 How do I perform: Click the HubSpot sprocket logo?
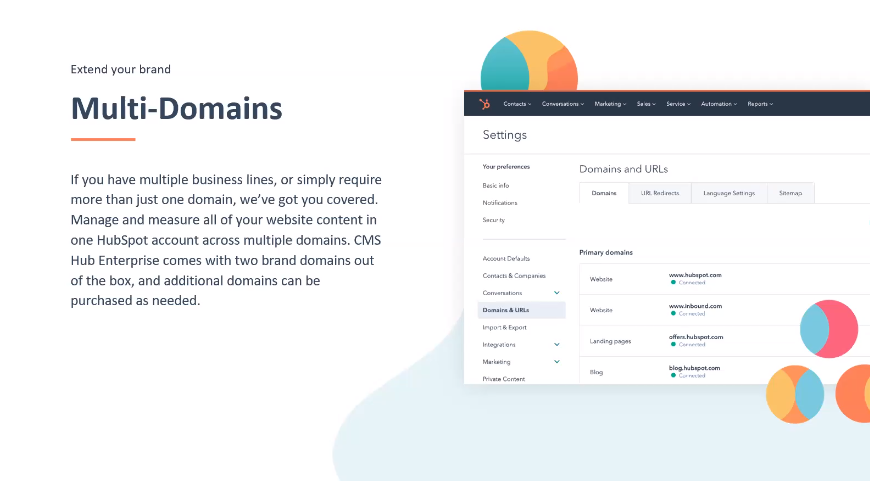pyautogui.click(x=484, y=104)
